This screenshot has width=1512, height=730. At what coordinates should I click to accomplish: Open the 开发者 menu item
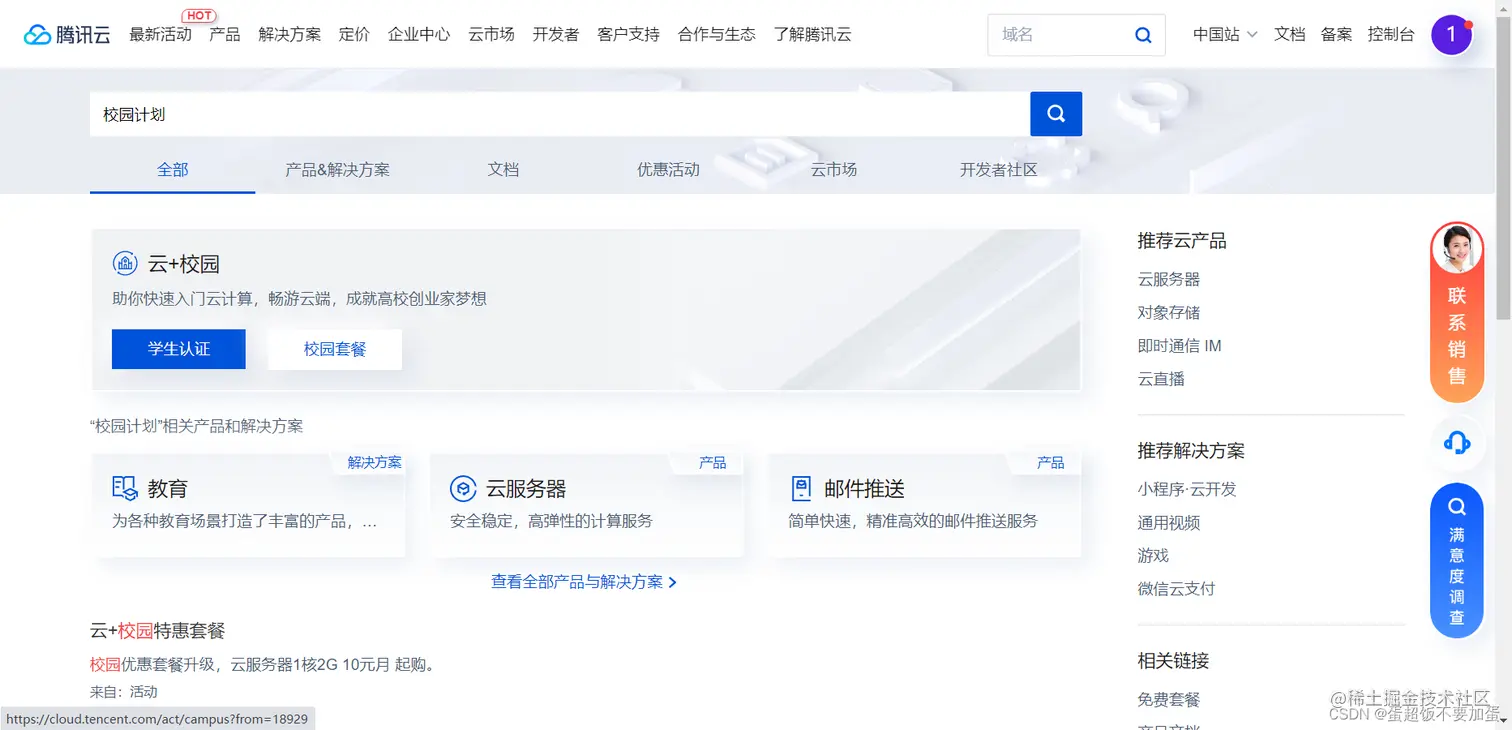click(x=556, y=34)
